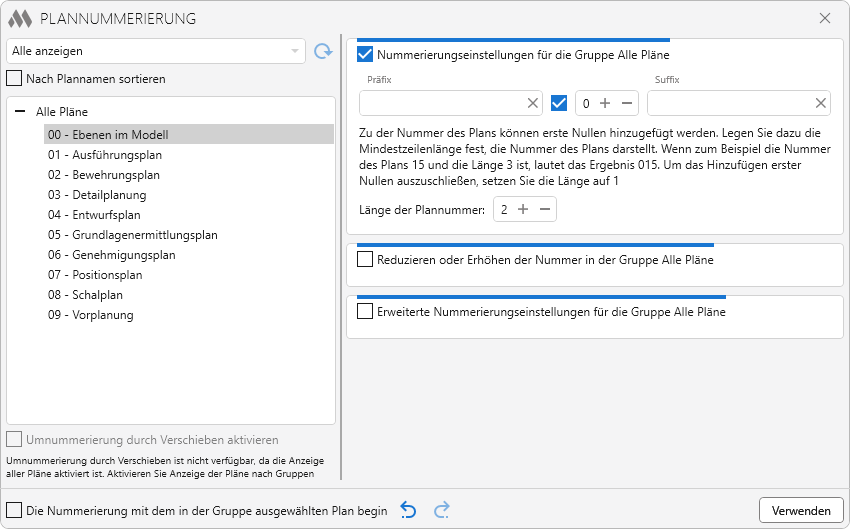This screenshot has height=529, width=850.
Task: Click the Verwenden button
Action: point(800,510)
